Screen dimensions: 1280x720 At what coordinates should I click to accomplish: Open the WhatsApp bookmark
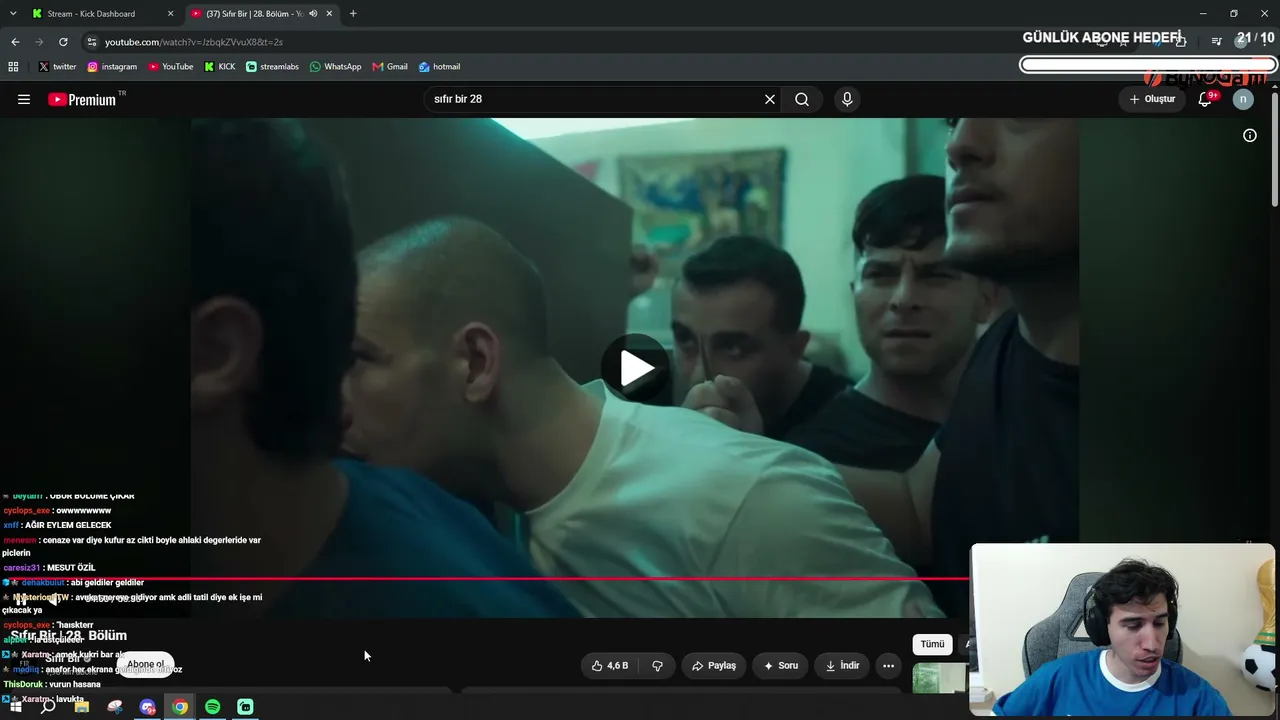[x=336, y=67]
